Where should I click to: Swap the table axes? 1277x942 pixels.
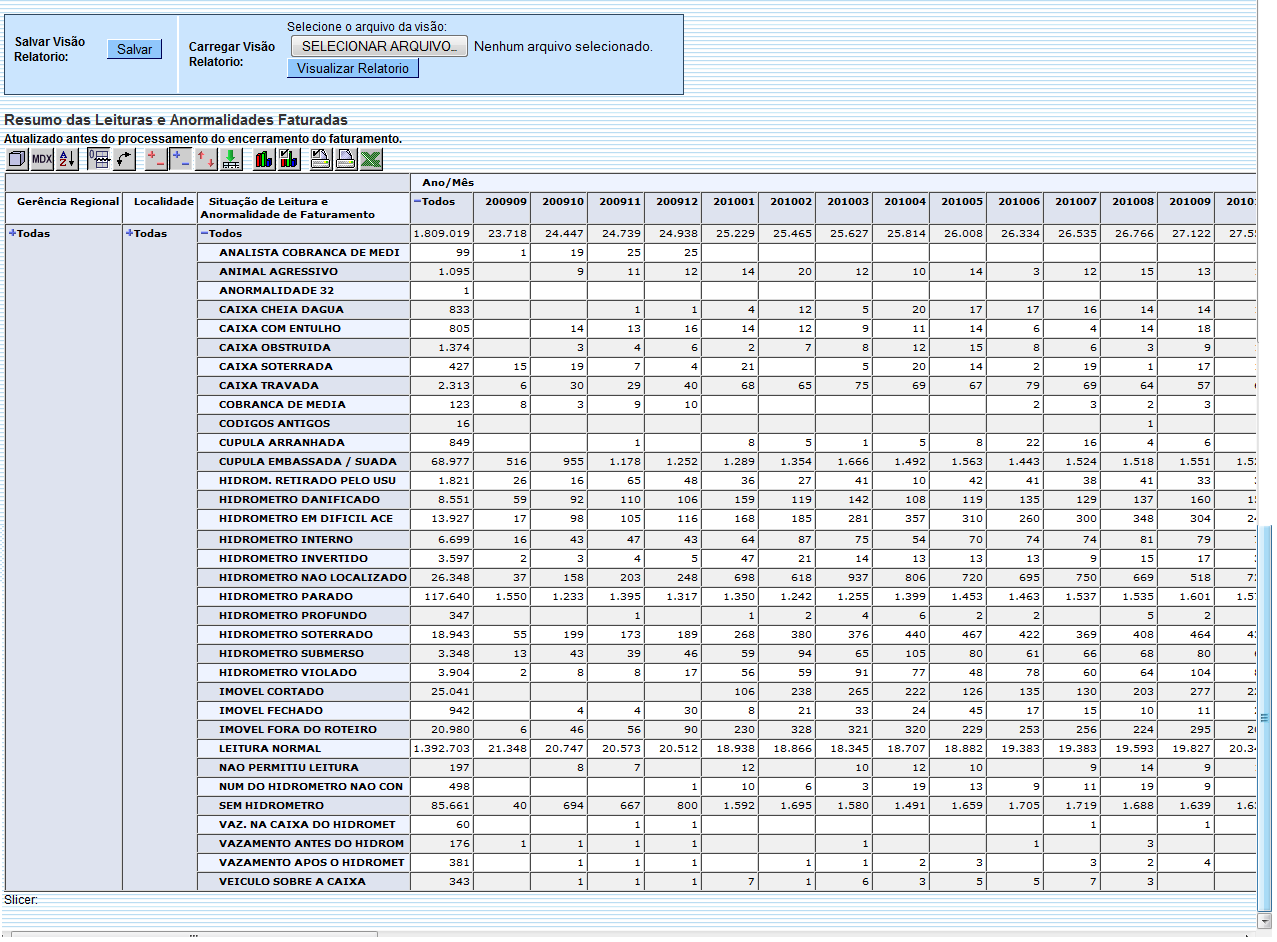point(125,159)
